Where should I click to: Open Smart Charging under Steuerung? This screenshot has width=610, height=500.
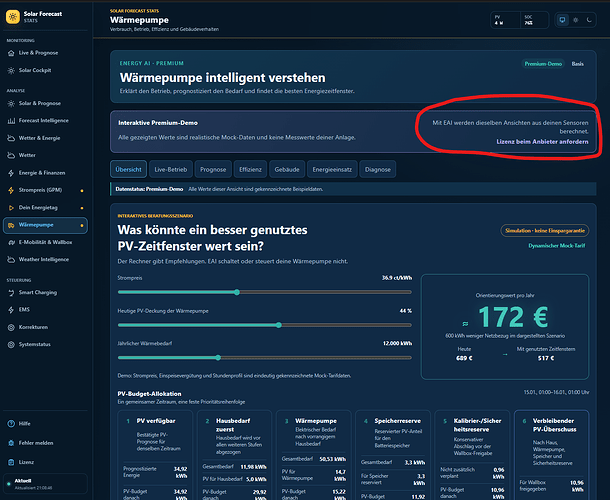(37, 293)
